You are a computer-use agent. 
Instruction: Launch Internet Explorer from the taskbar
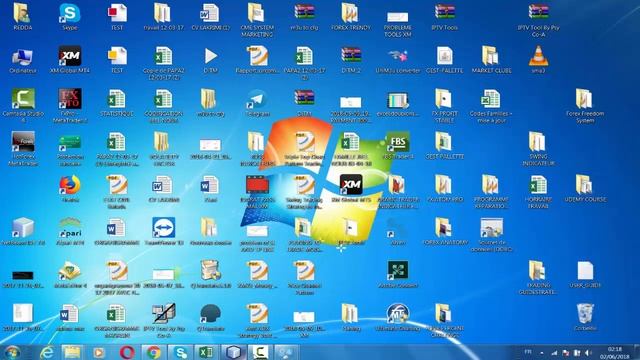(x=47, y=352)
